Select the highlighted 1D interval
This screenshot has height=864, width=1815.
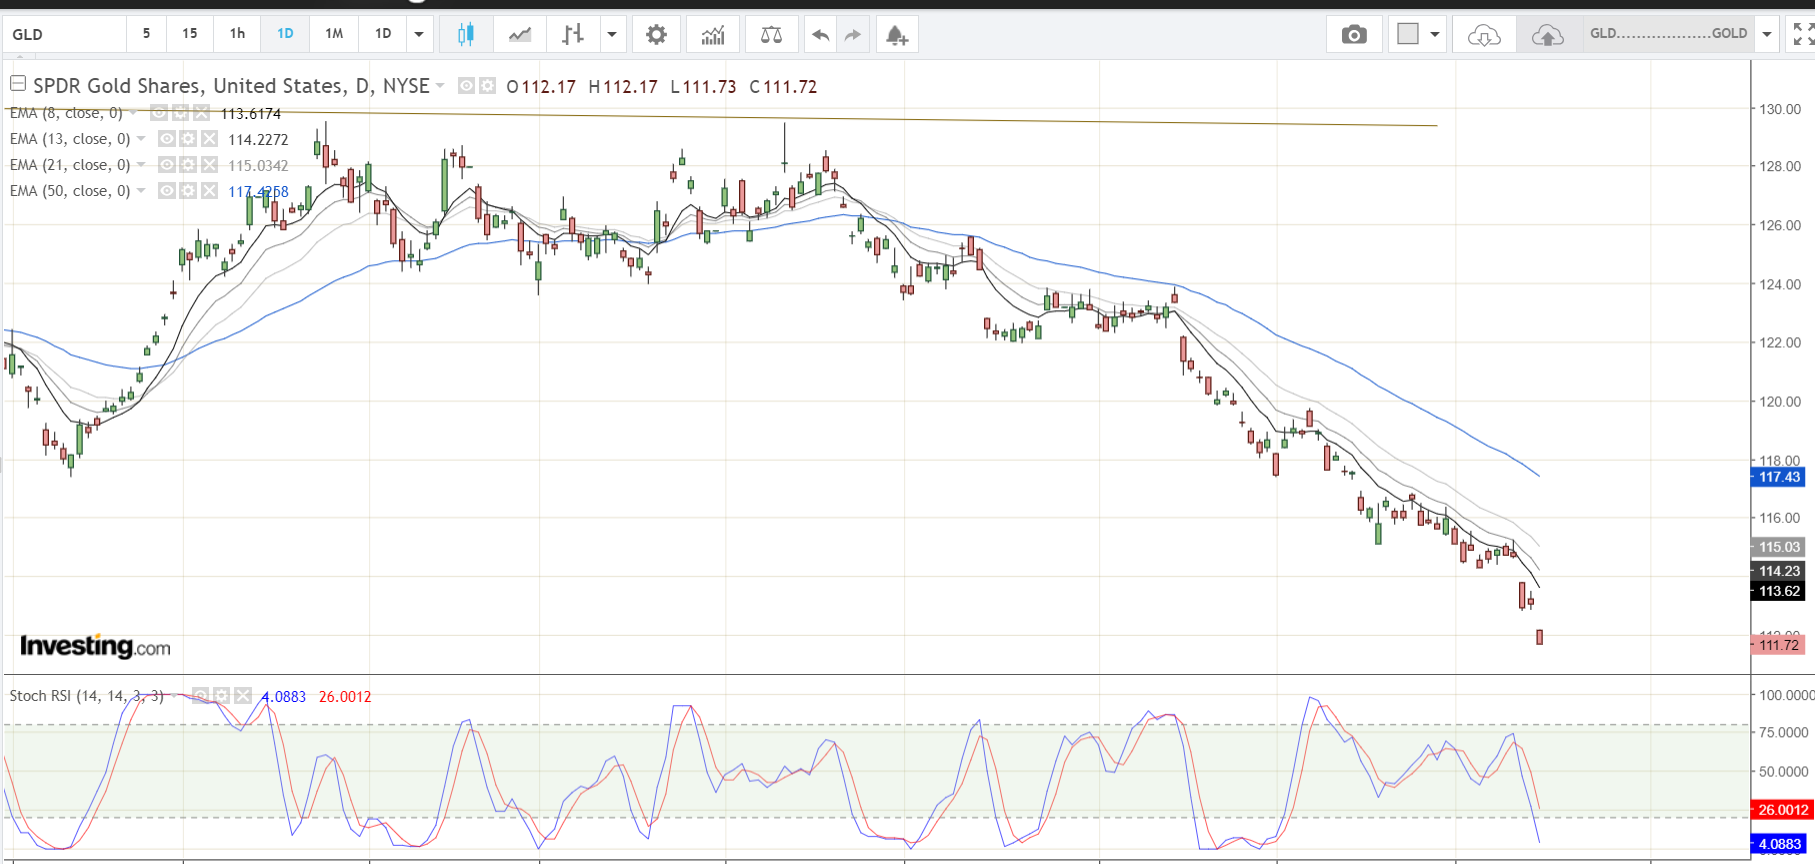pos(285,34)
